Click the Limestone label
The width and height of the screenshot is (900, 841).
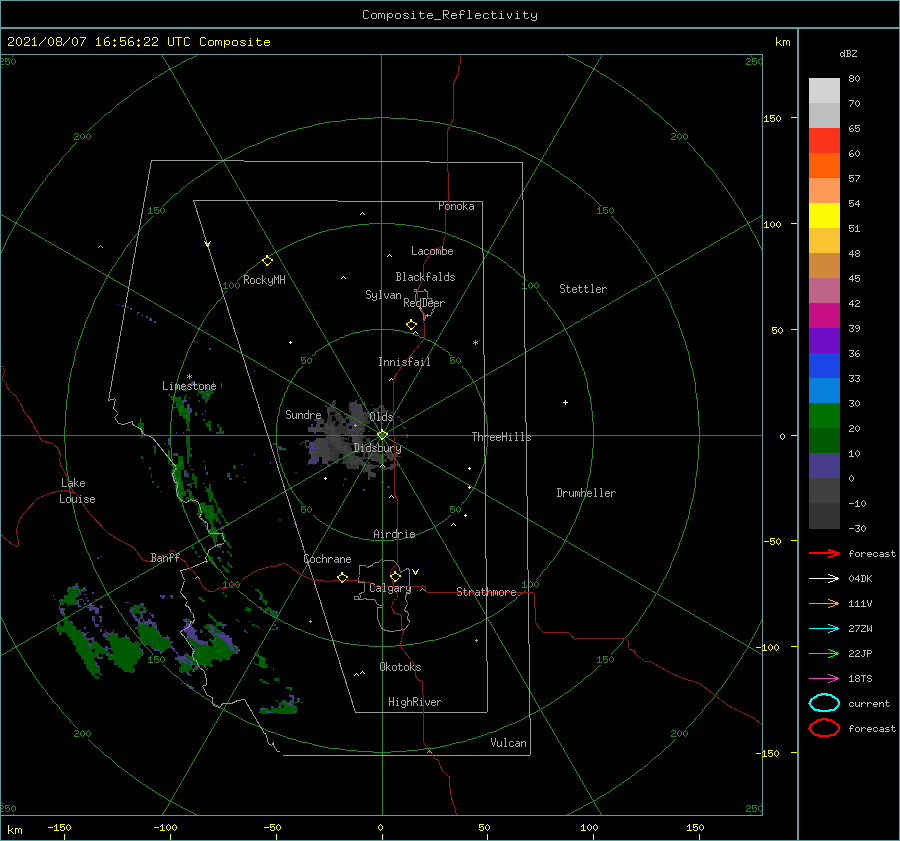point(189,386)
